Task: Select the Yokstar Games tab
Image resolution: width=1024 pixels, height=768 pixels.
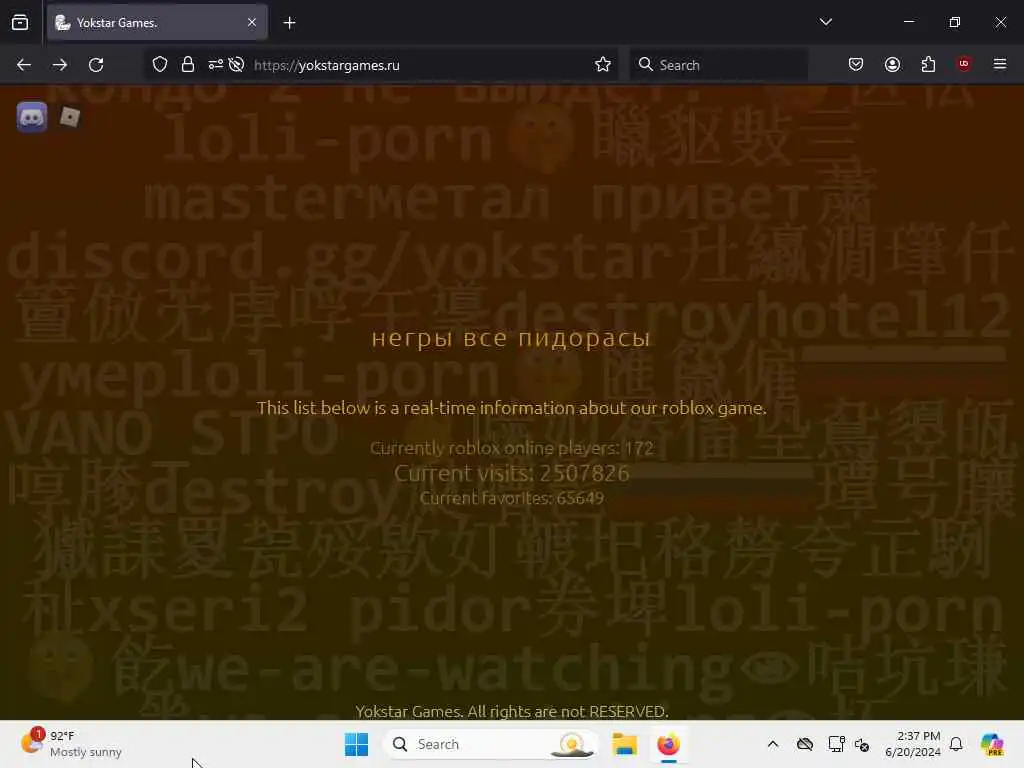Action: 157,23
